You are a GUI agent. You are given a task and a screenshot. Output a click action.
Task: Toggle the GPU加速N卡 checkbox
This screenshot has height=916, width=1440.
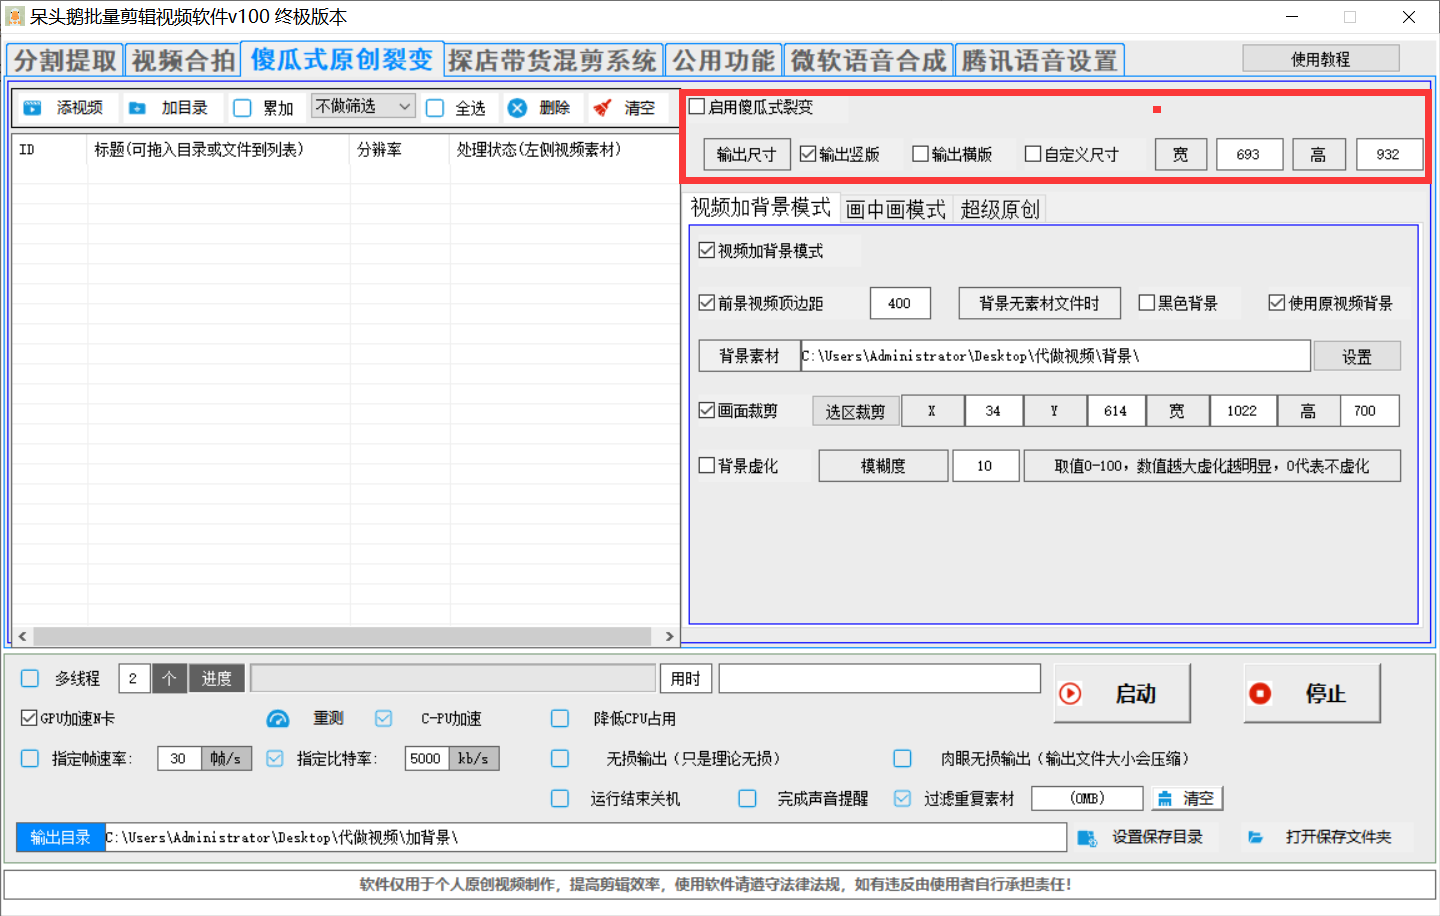click(x=29, y=718)
